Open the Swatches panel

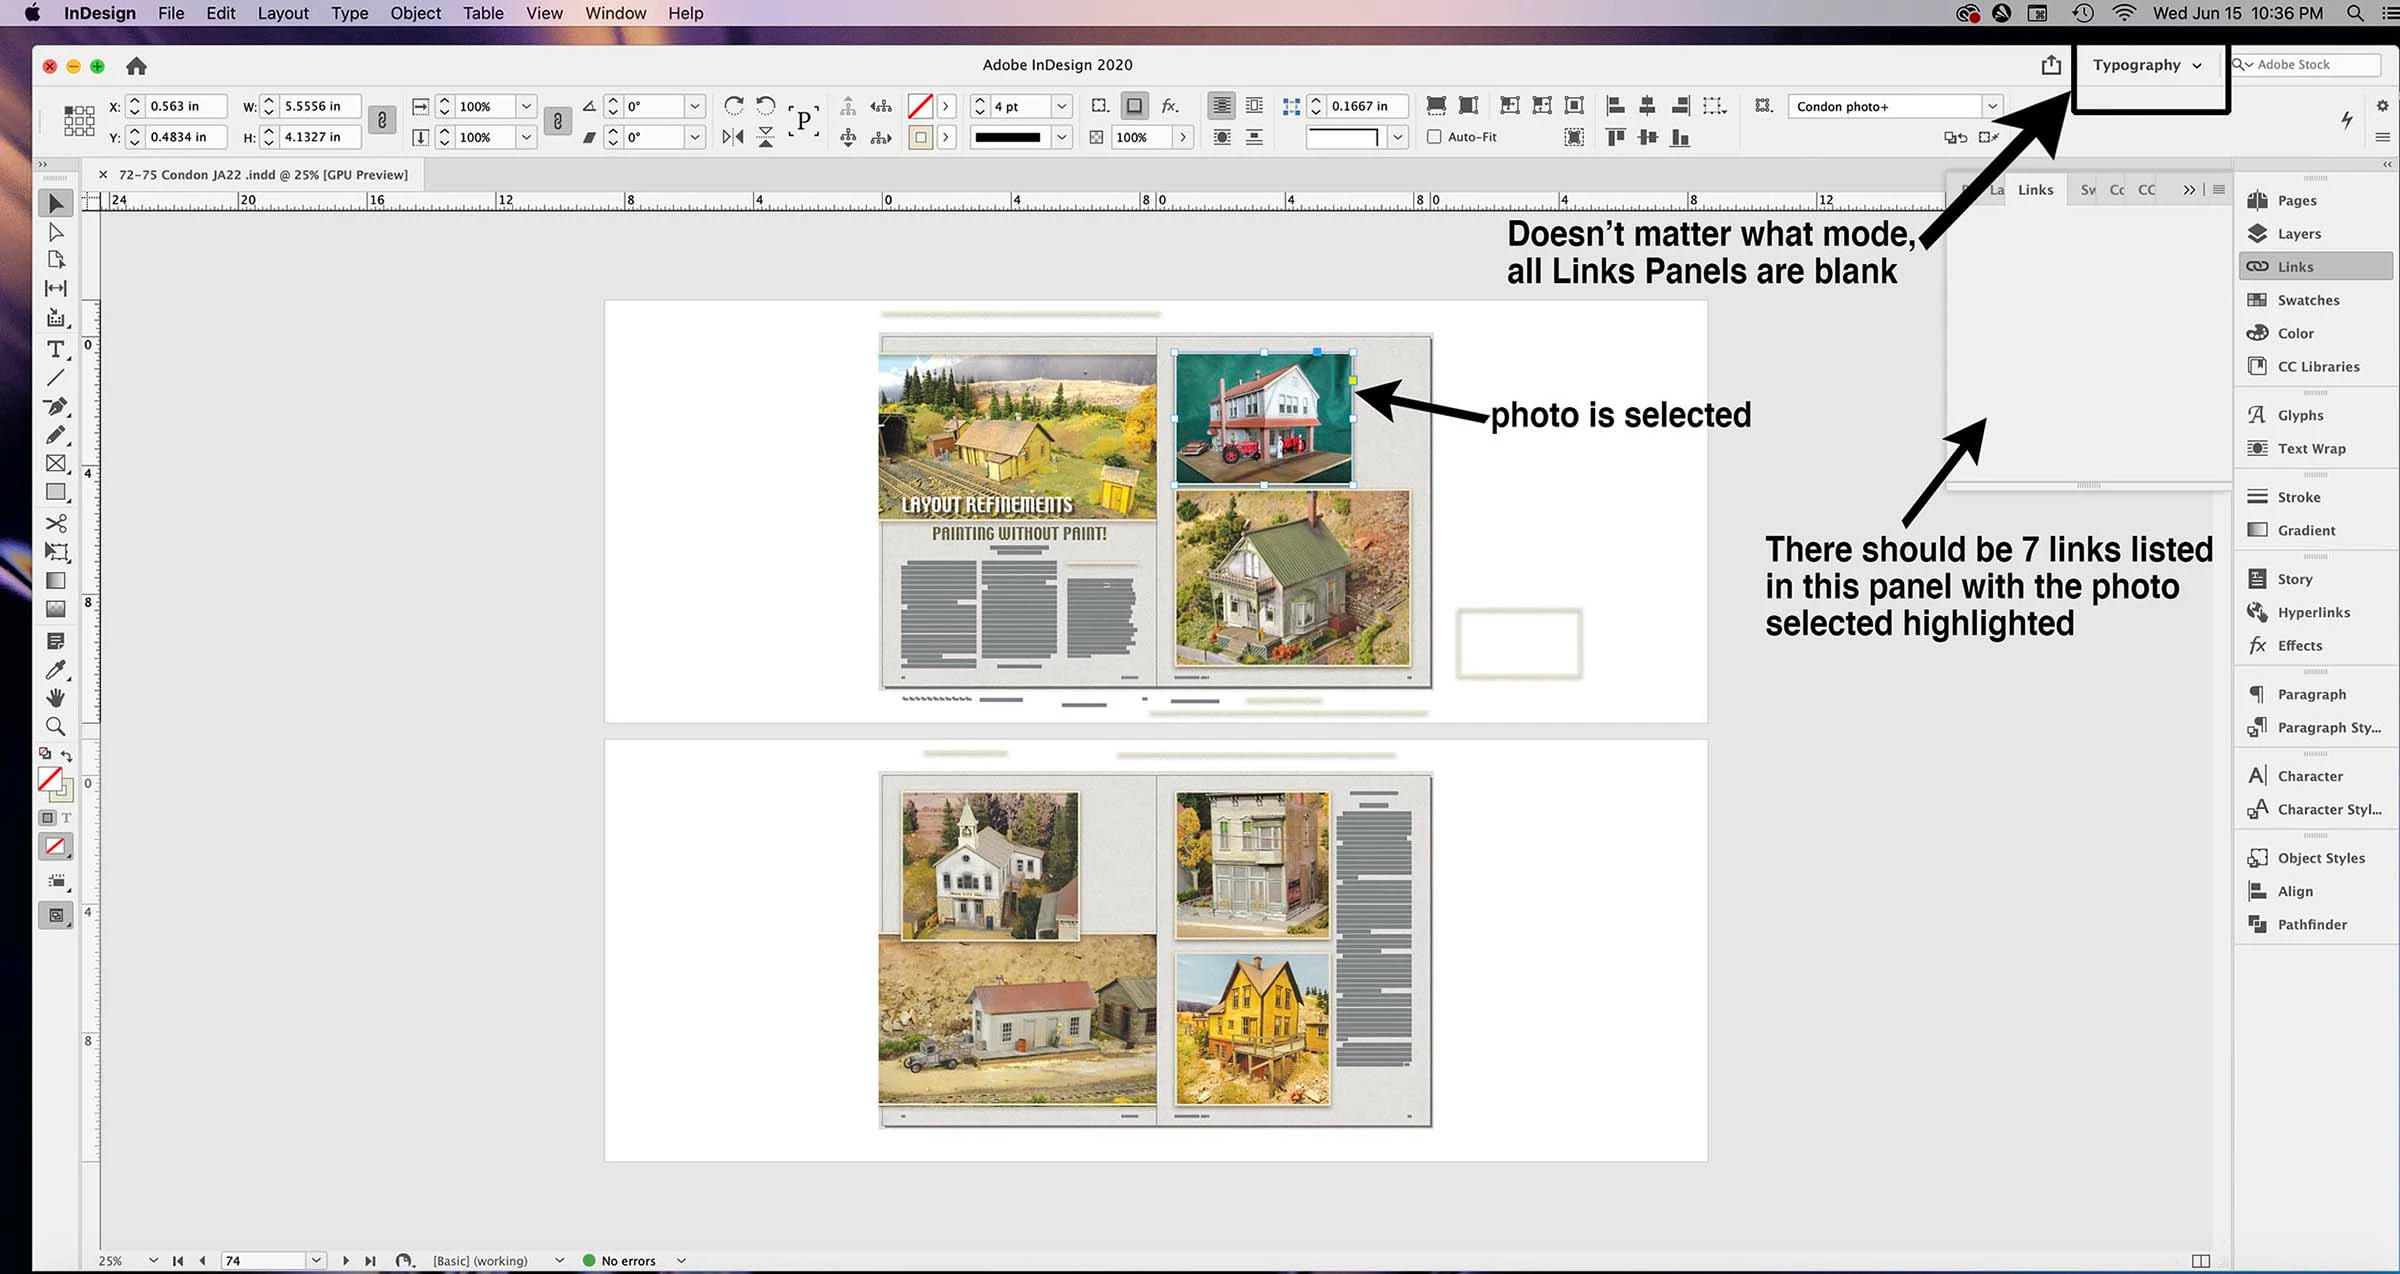2307,300
